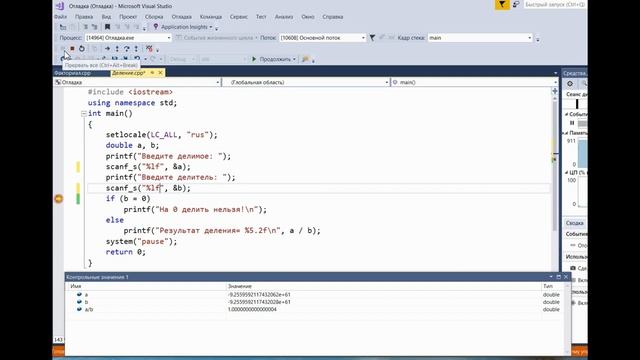640x360 pixels.
Task: Click in the Quick Launch search box
Action: point(554,4)
